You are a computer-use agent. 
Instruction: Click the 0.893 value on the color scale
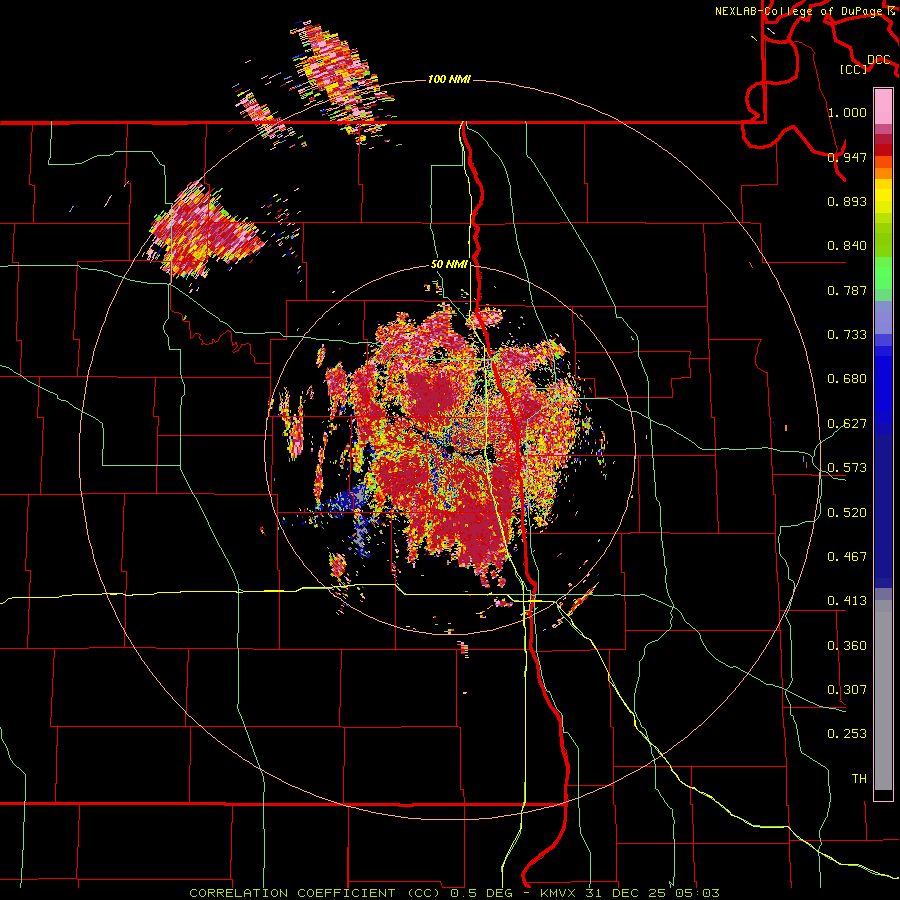click(x=847, y=201)
